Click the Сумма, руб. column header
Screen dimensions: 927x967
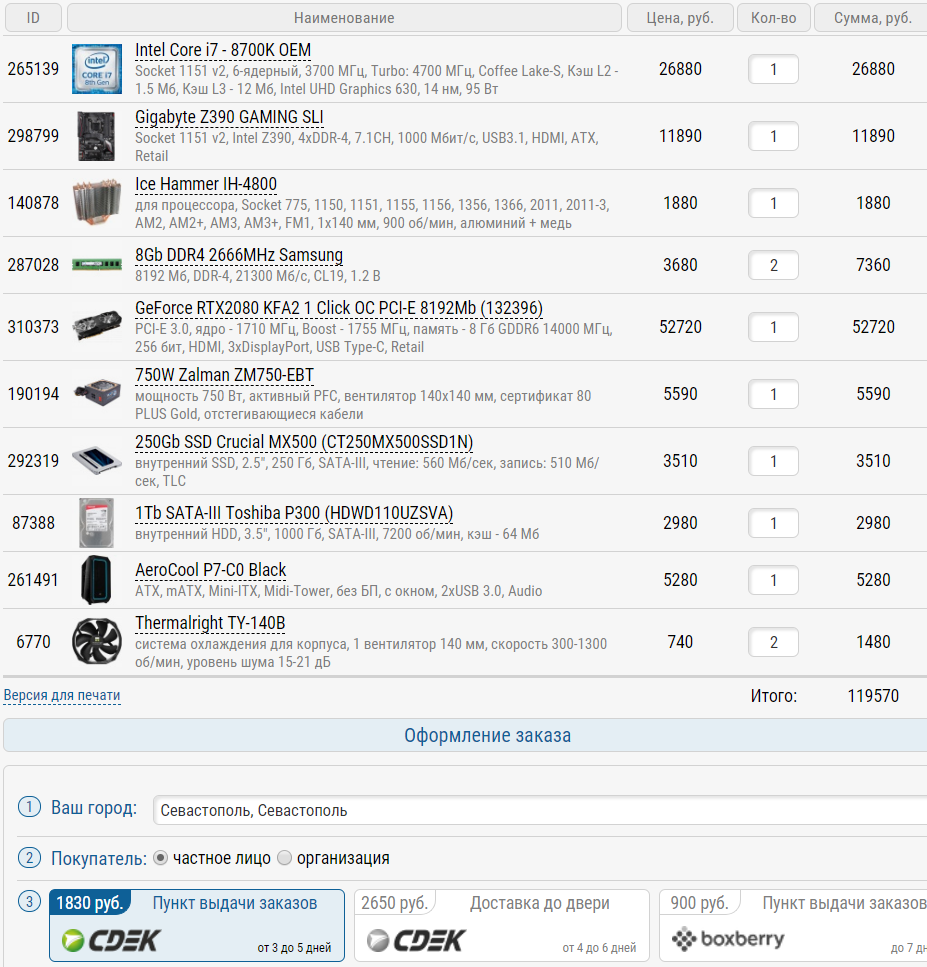[873, 18]
